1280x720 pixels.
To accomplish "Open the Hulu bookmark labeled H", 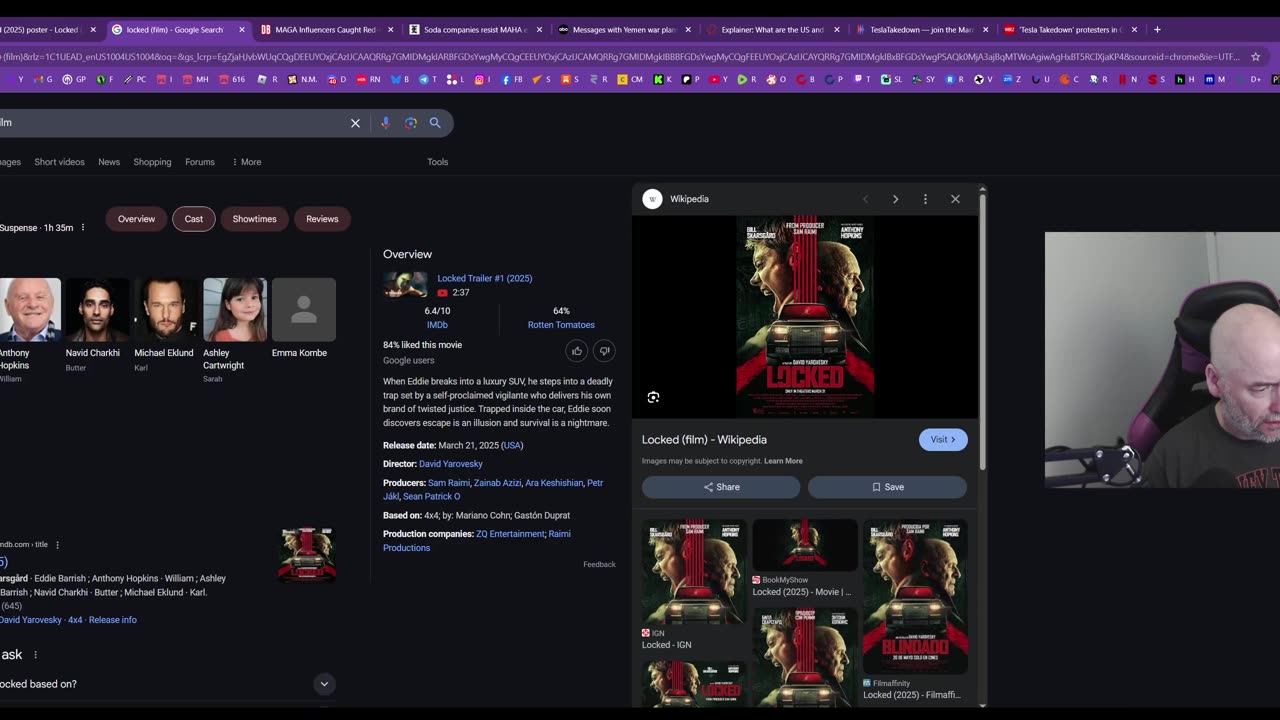I will (1183, 79).
